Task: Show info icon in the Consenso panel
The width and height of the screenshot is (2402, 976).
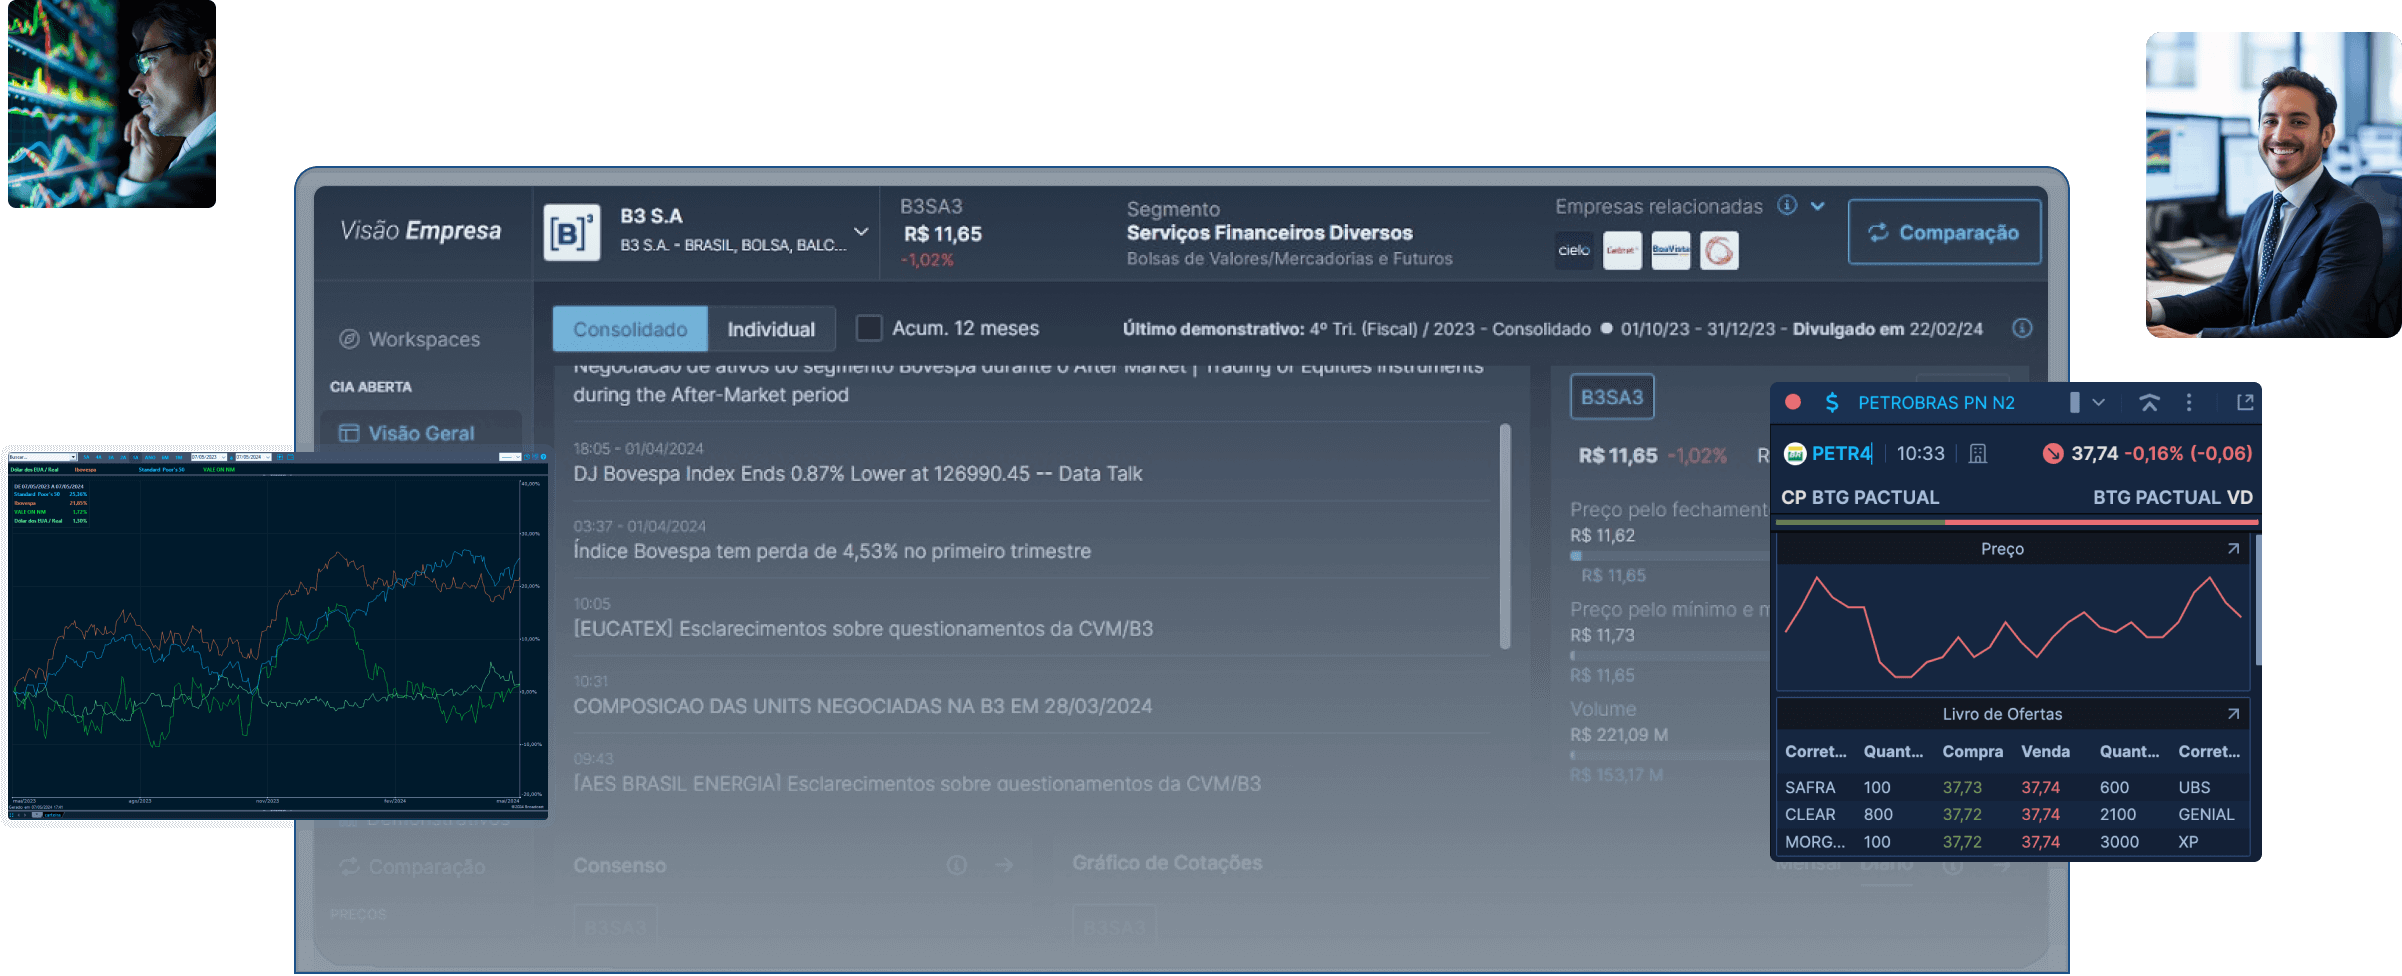Action: click(x=957, y=865)
